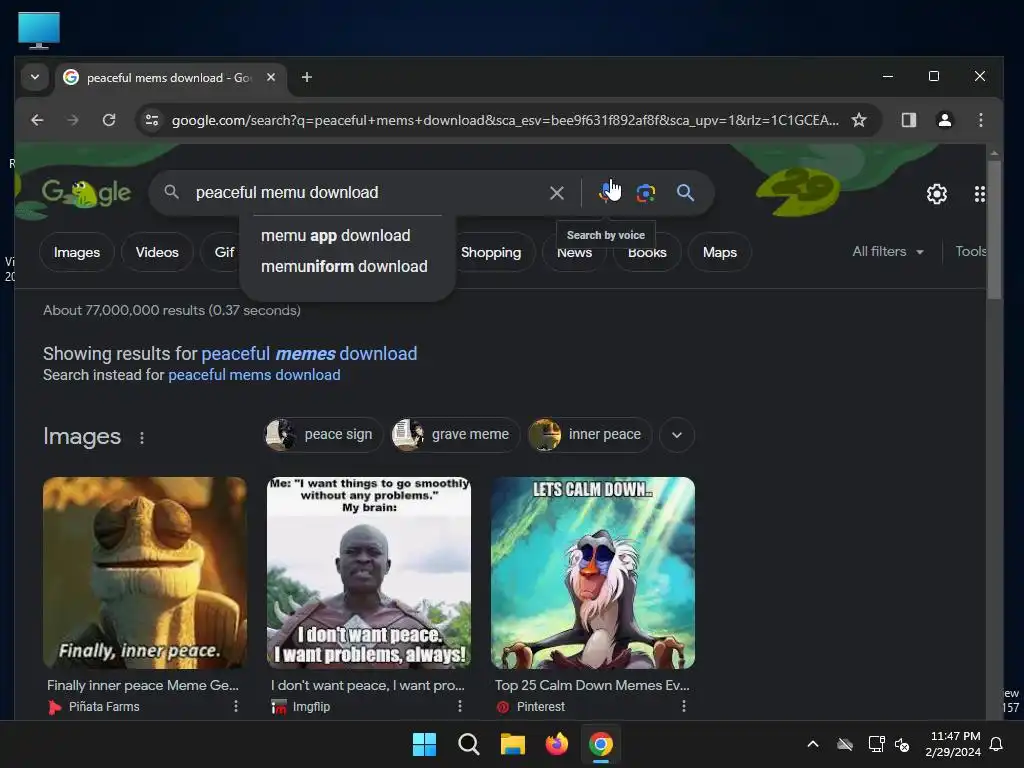This screenshot has height=768, width=1024.
Task: Expand more image suggestion chips
Action: coord(677,435)
